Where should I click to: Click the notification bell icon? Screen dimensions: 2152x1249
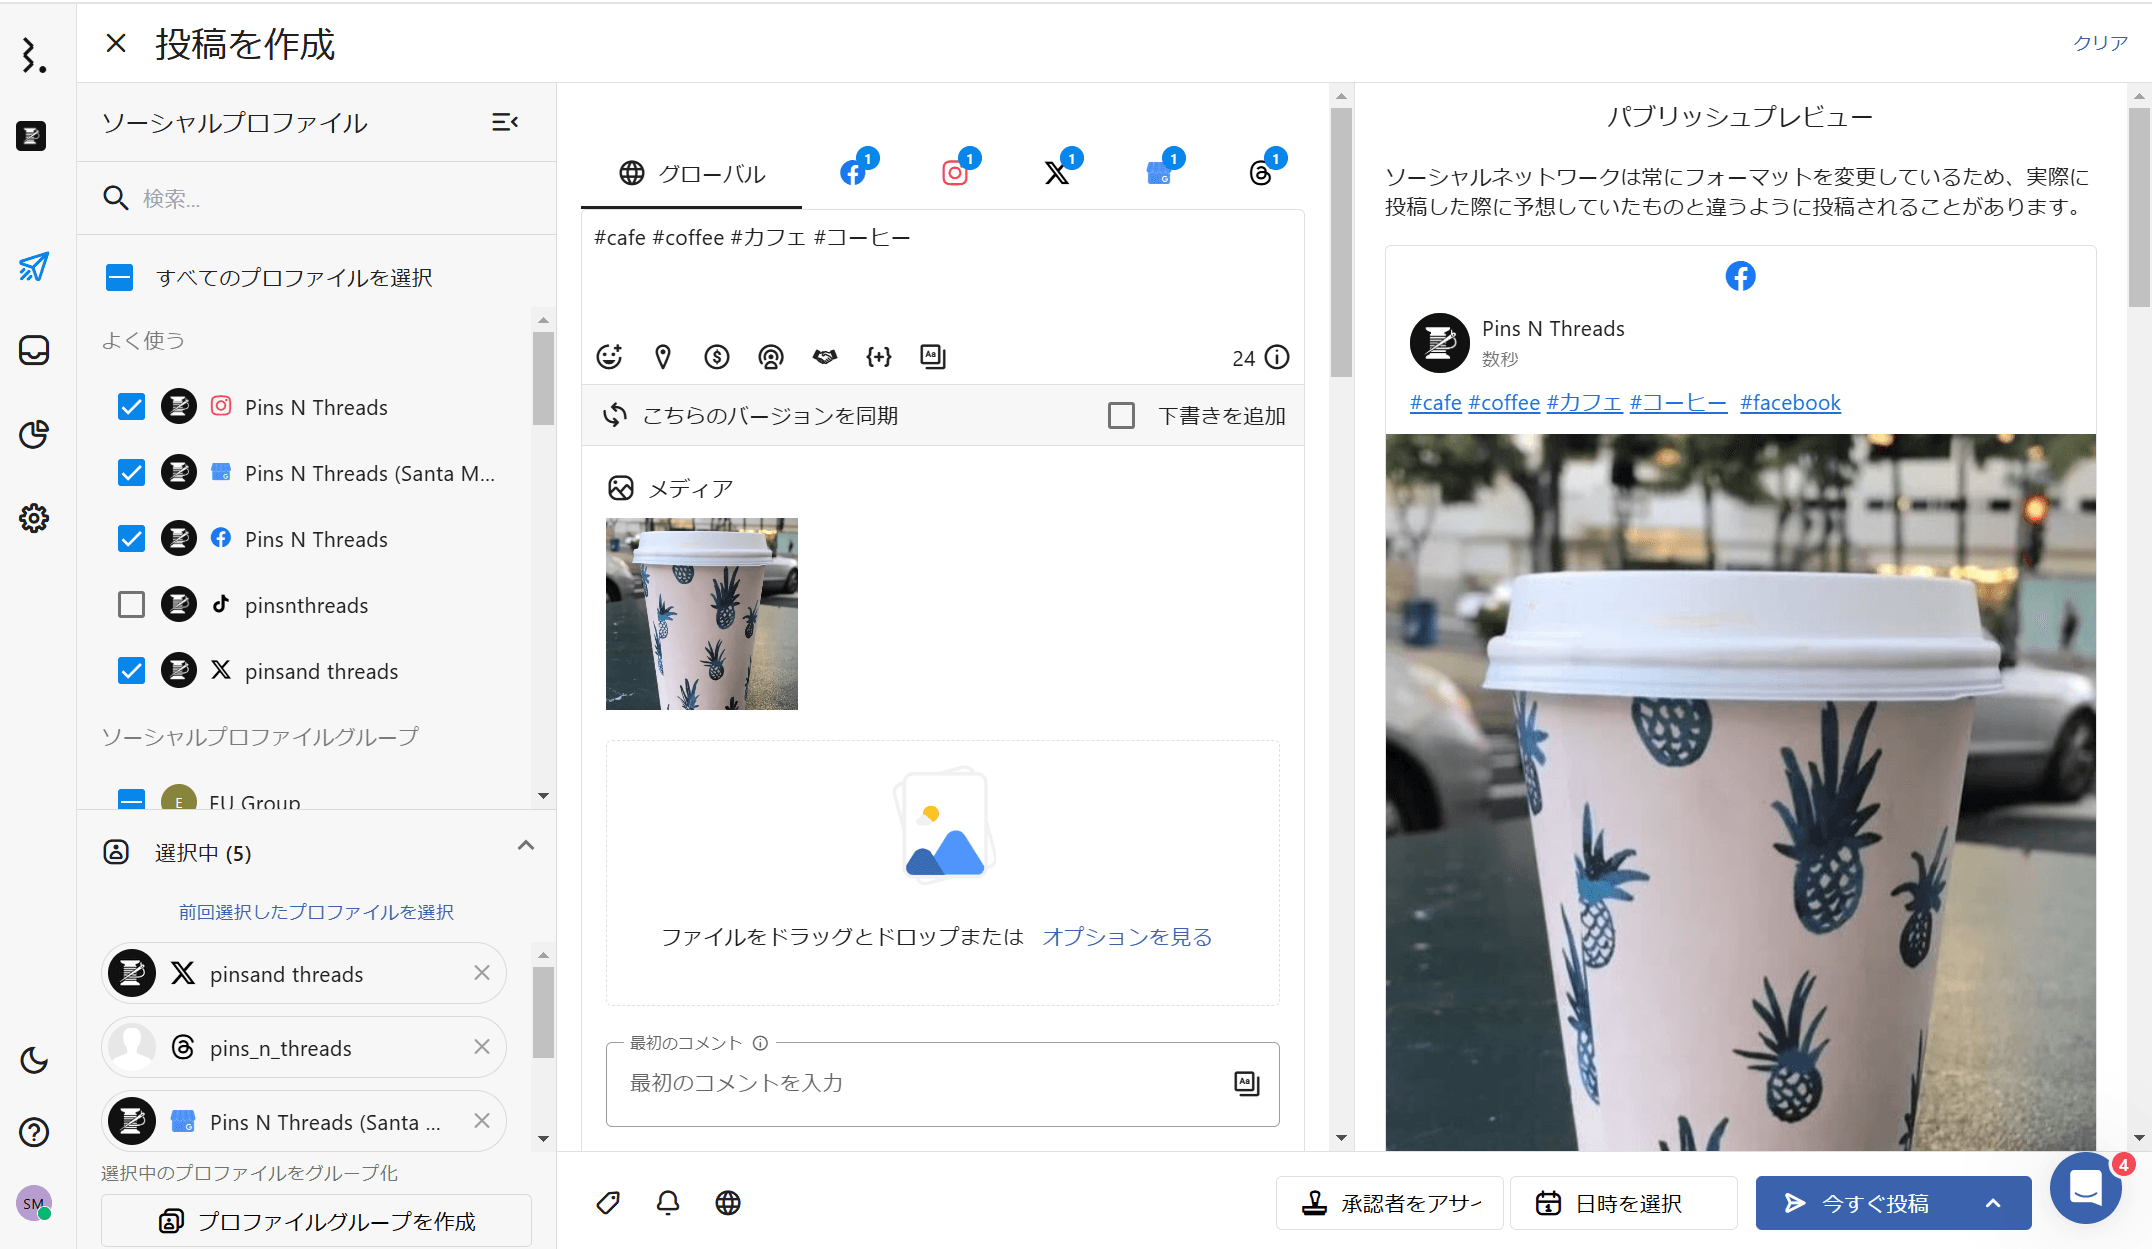(x=668, y=1203)
